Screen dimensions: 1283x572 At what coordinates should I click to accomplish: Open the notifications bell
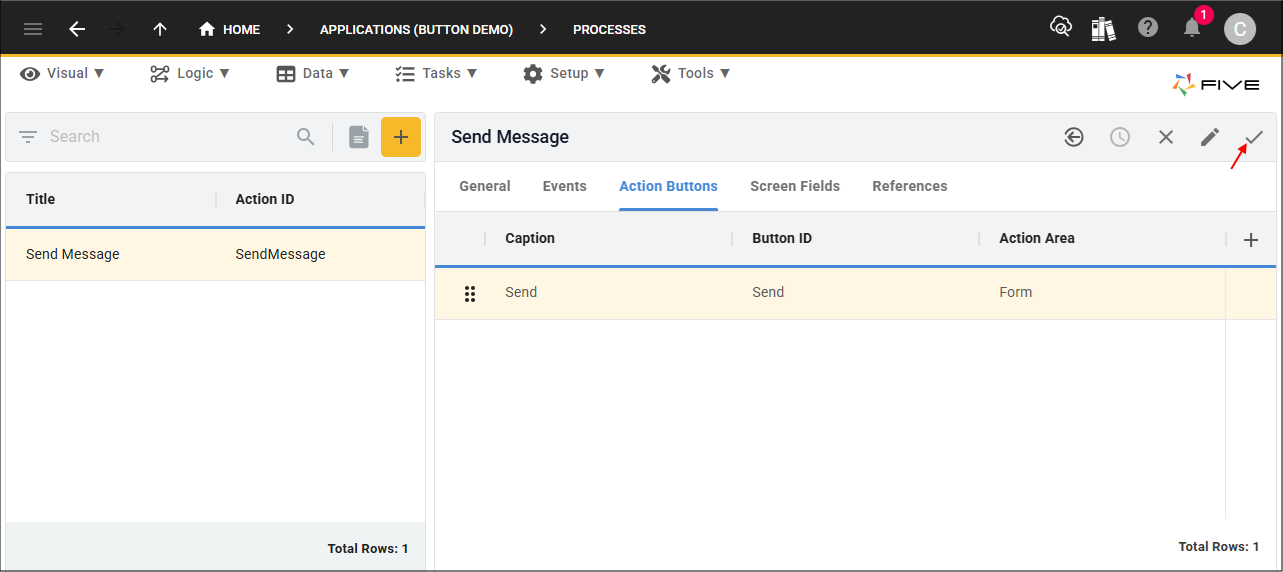tap(1192, 28)
